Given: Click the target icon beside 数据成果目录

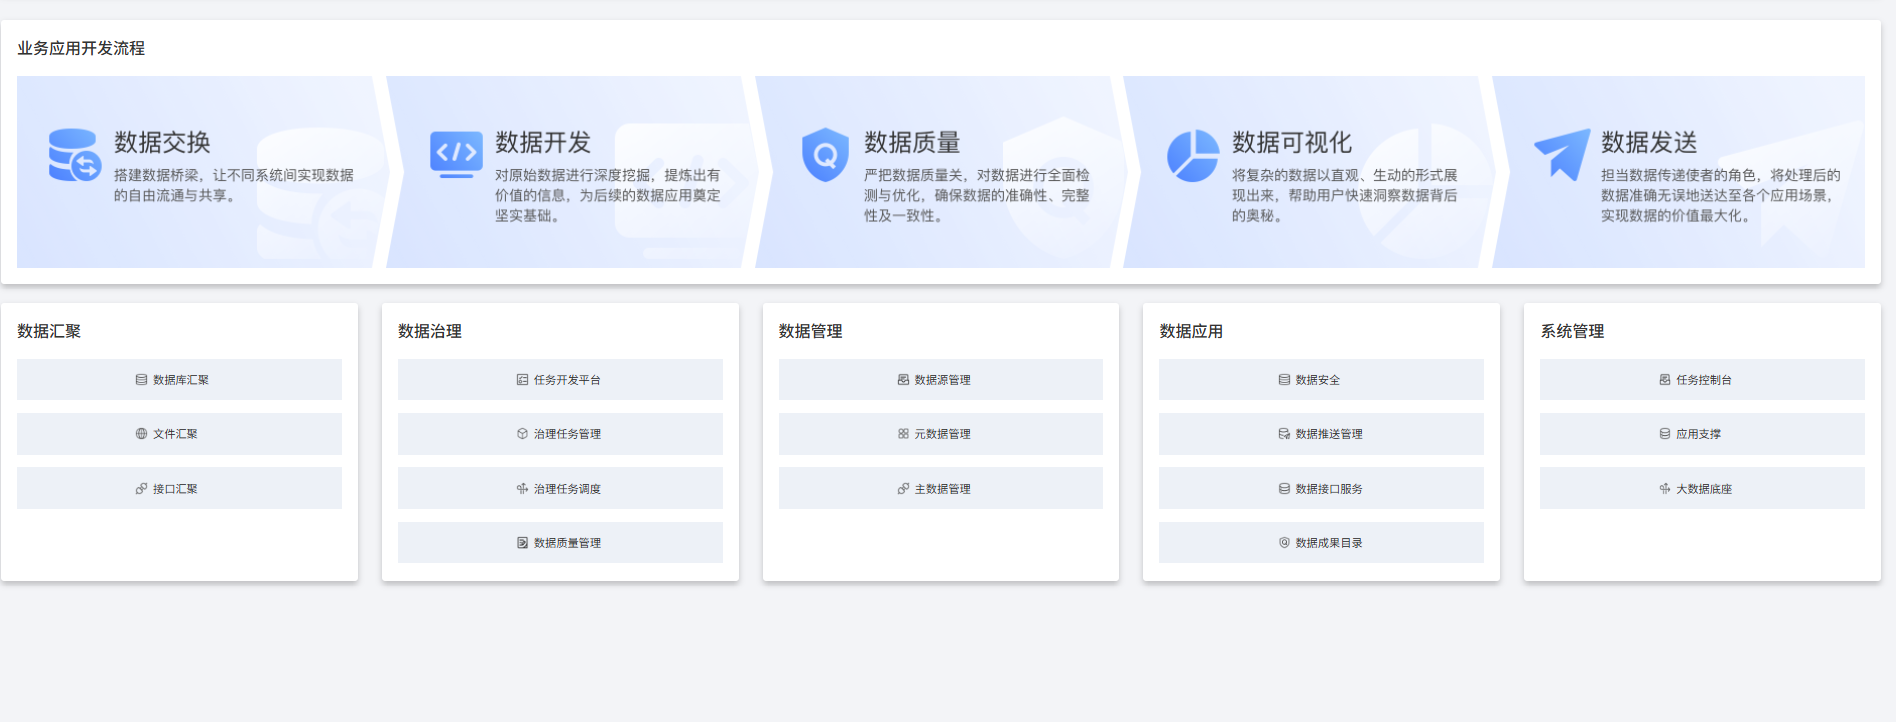Looking at the screenshot, I should [x=1284, y=543].
